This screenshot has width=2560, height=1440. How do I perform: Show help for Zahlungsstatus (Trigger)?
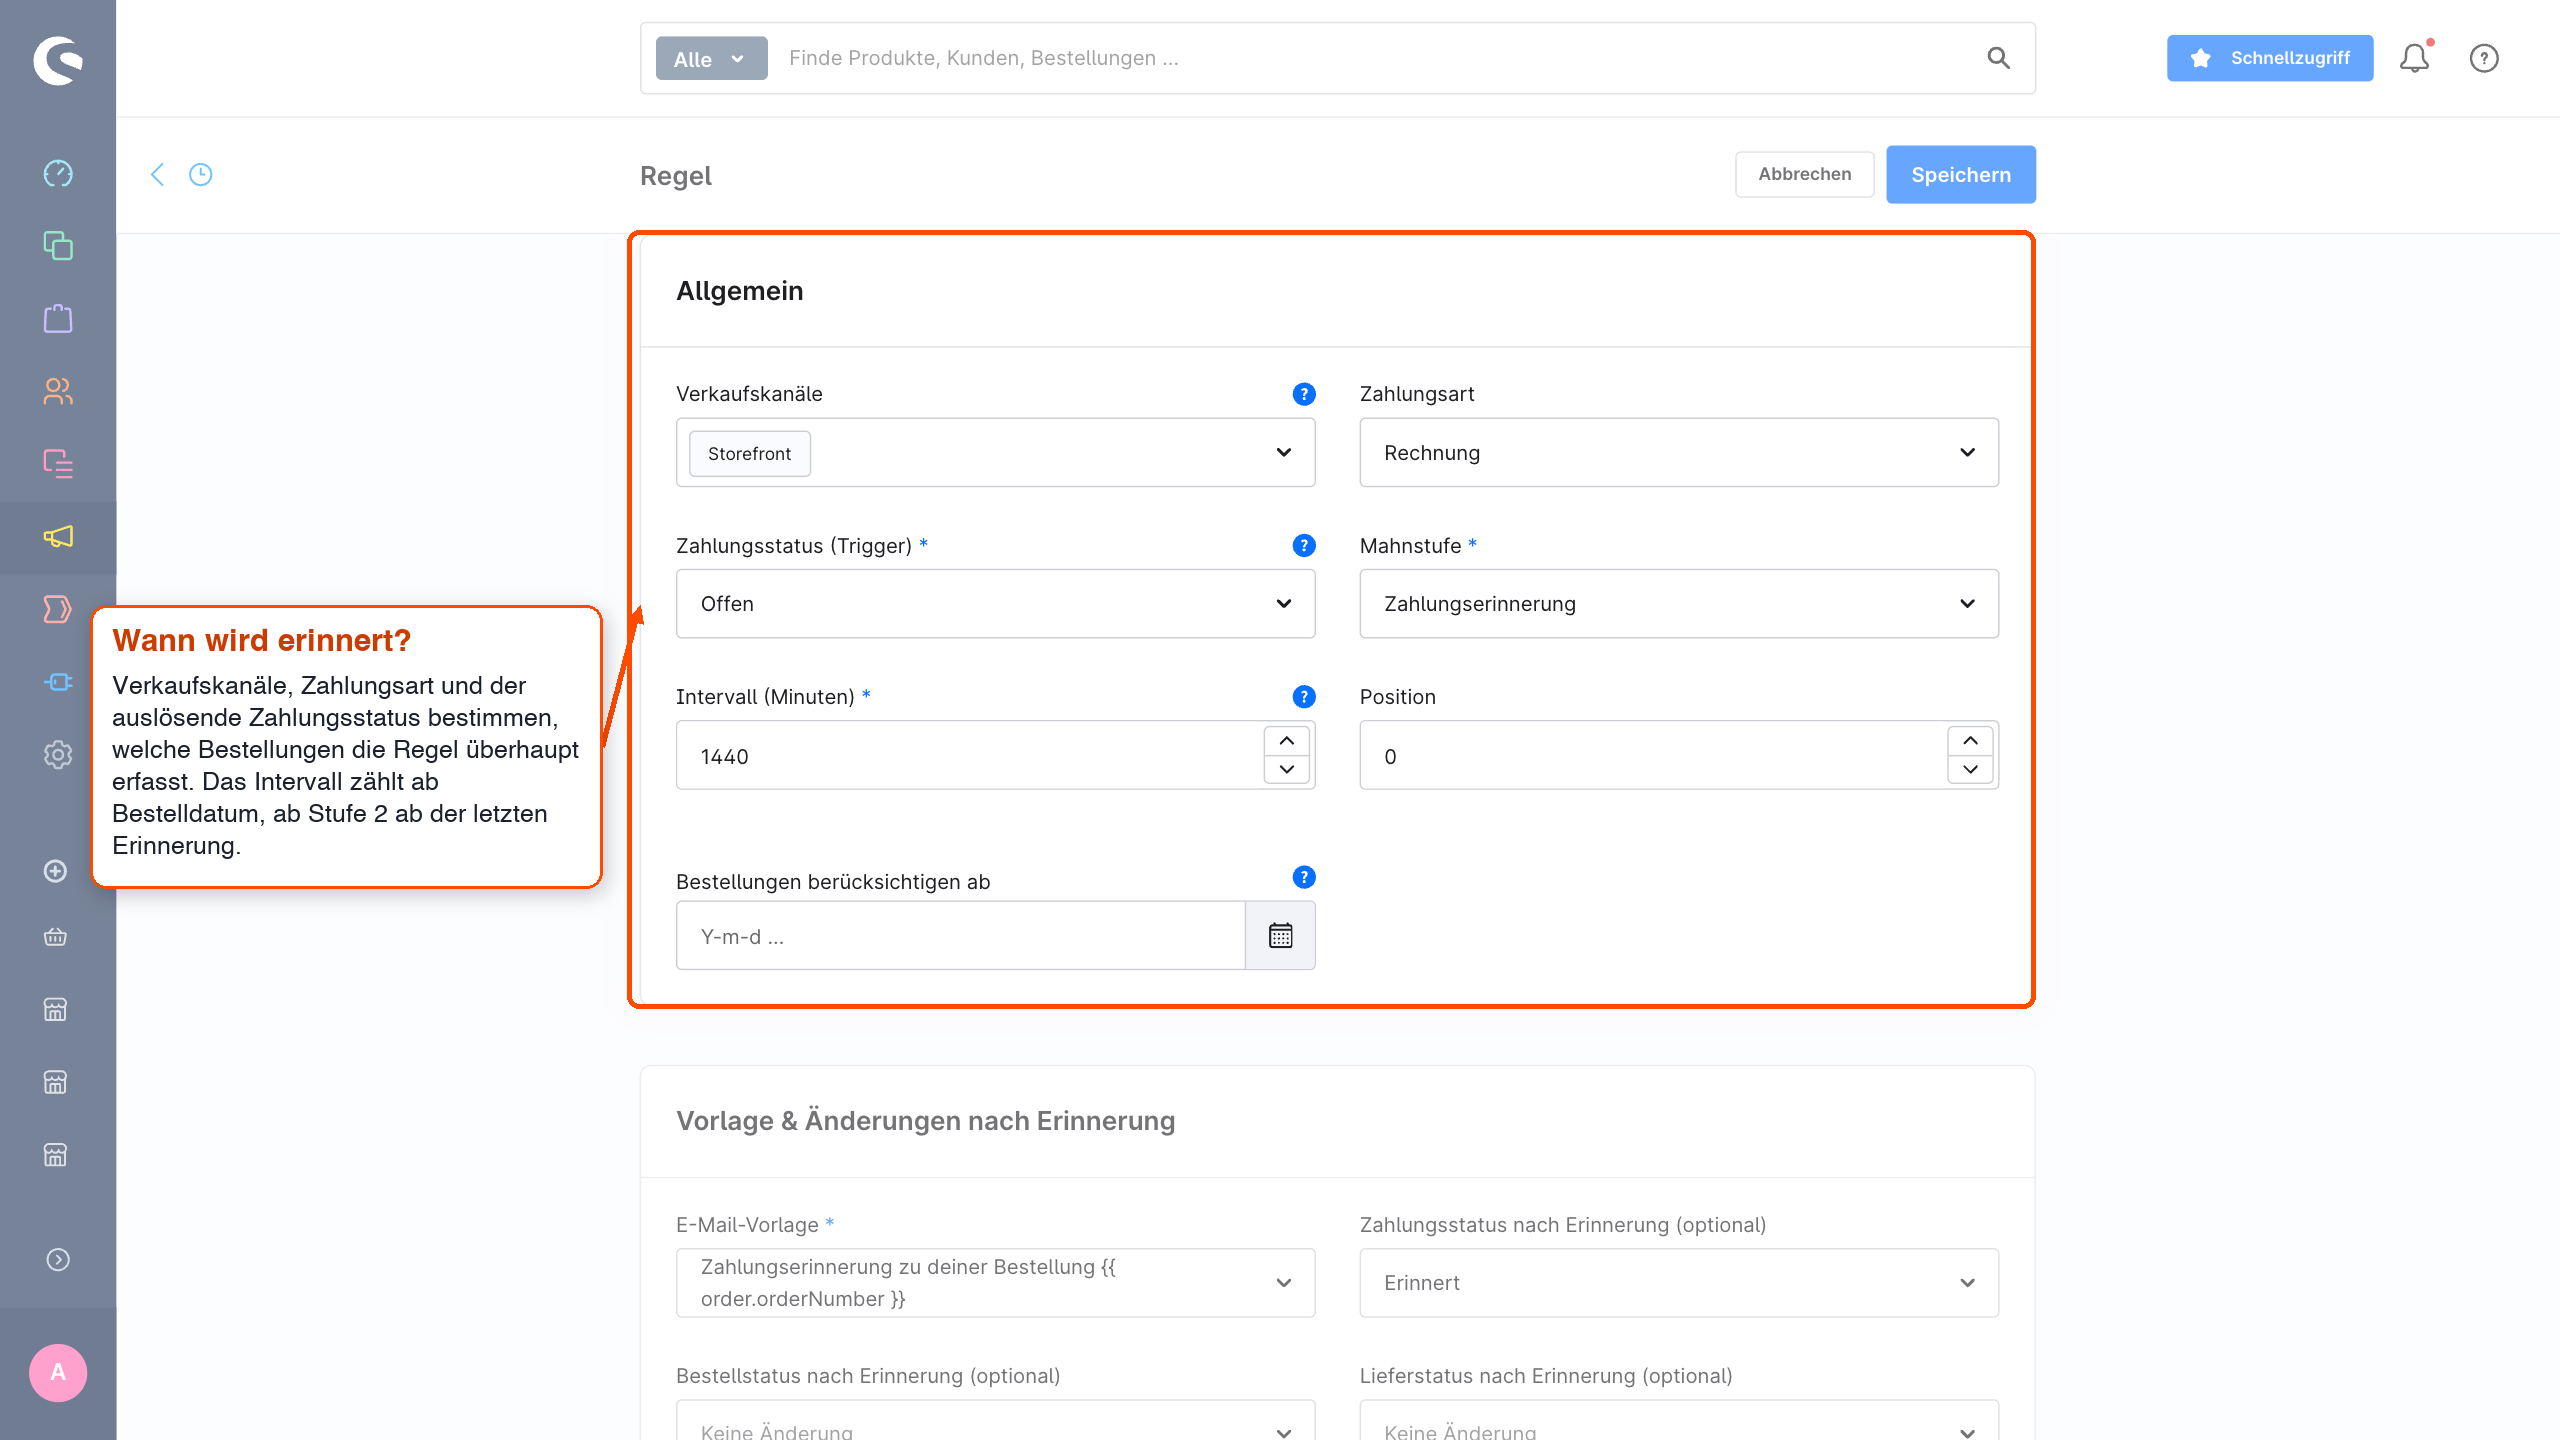[x=1304, y=545]
